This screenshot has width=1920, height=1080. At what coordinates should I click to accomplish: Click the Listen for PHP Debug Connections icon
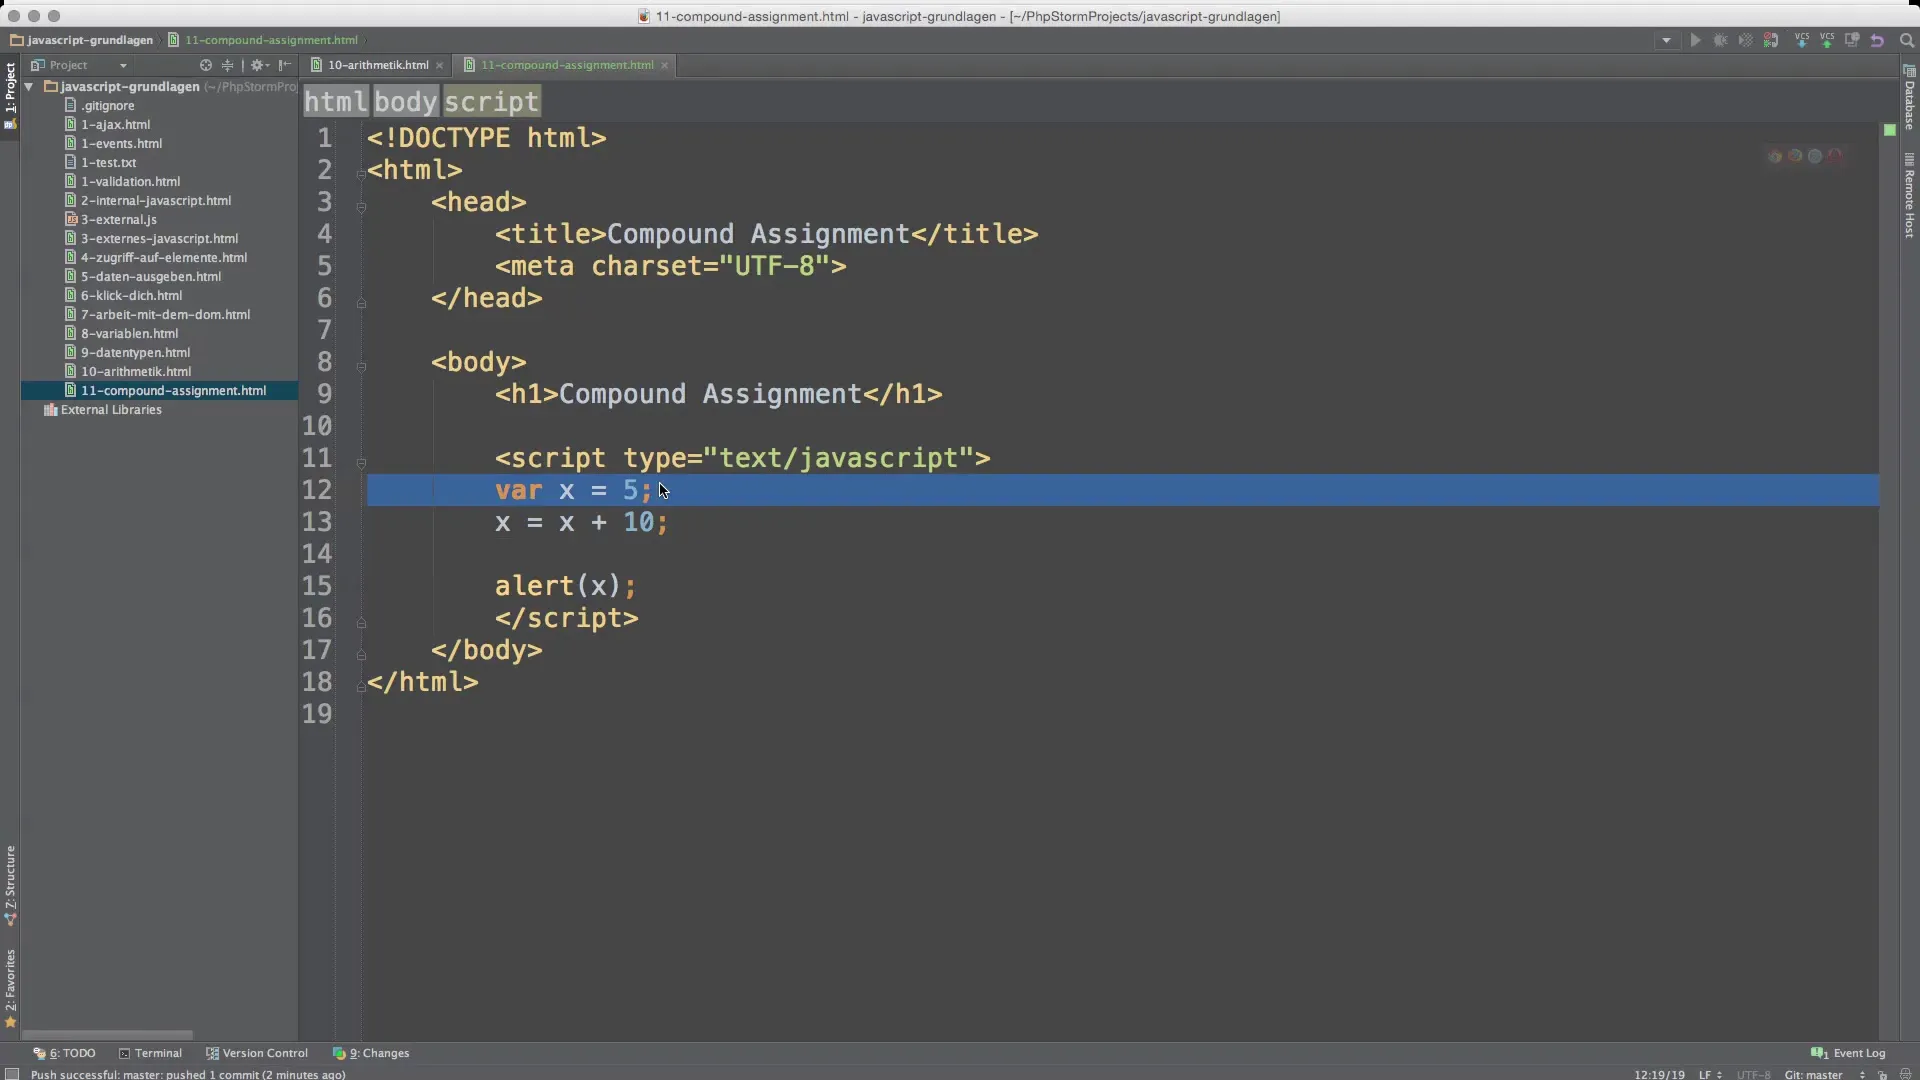point(1771,41)
